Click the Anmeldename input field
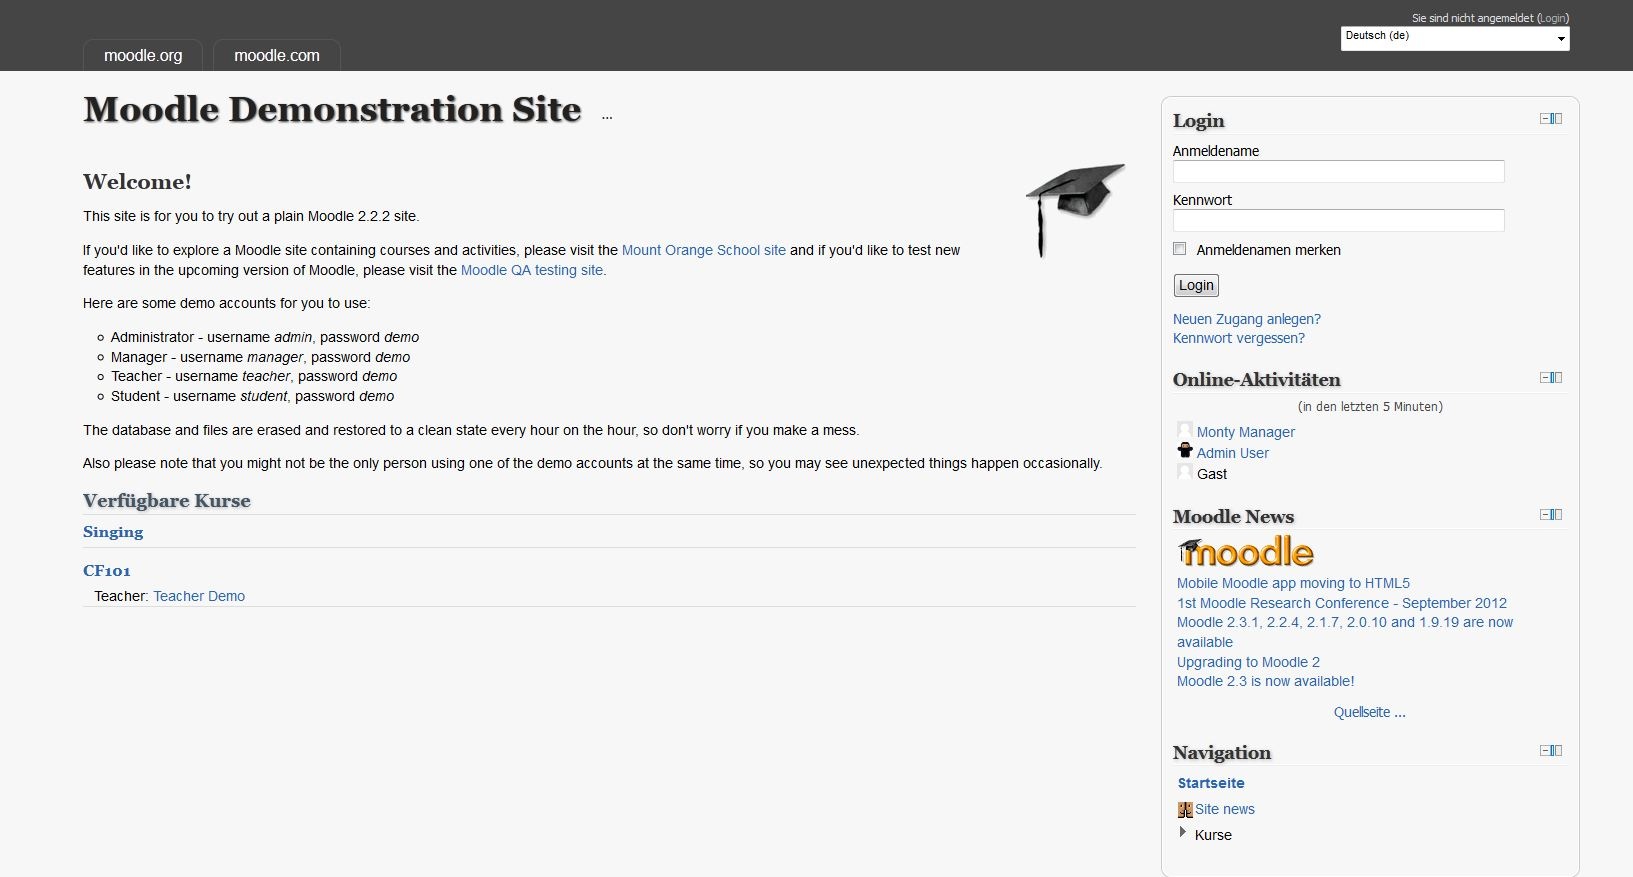 [1338, 172]
